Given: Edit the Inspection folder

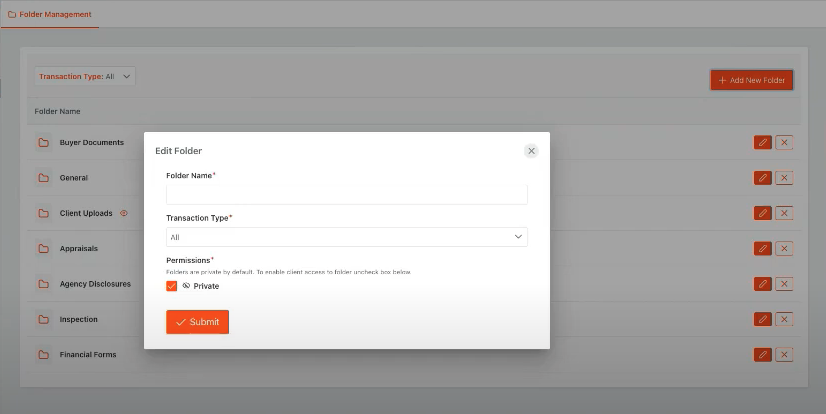Looking at the screenshot, I should coord(762,319).
